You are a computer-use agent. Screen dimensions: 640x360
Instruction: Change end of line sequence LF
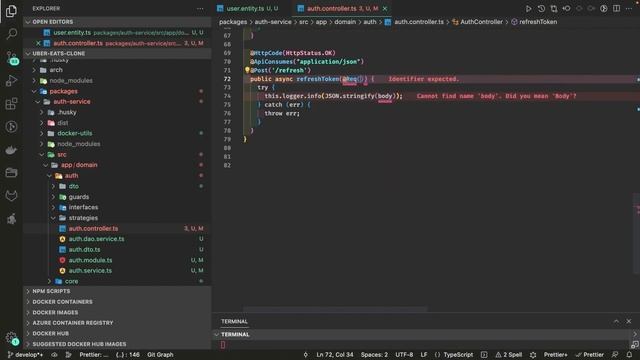(x=424, y=355)
